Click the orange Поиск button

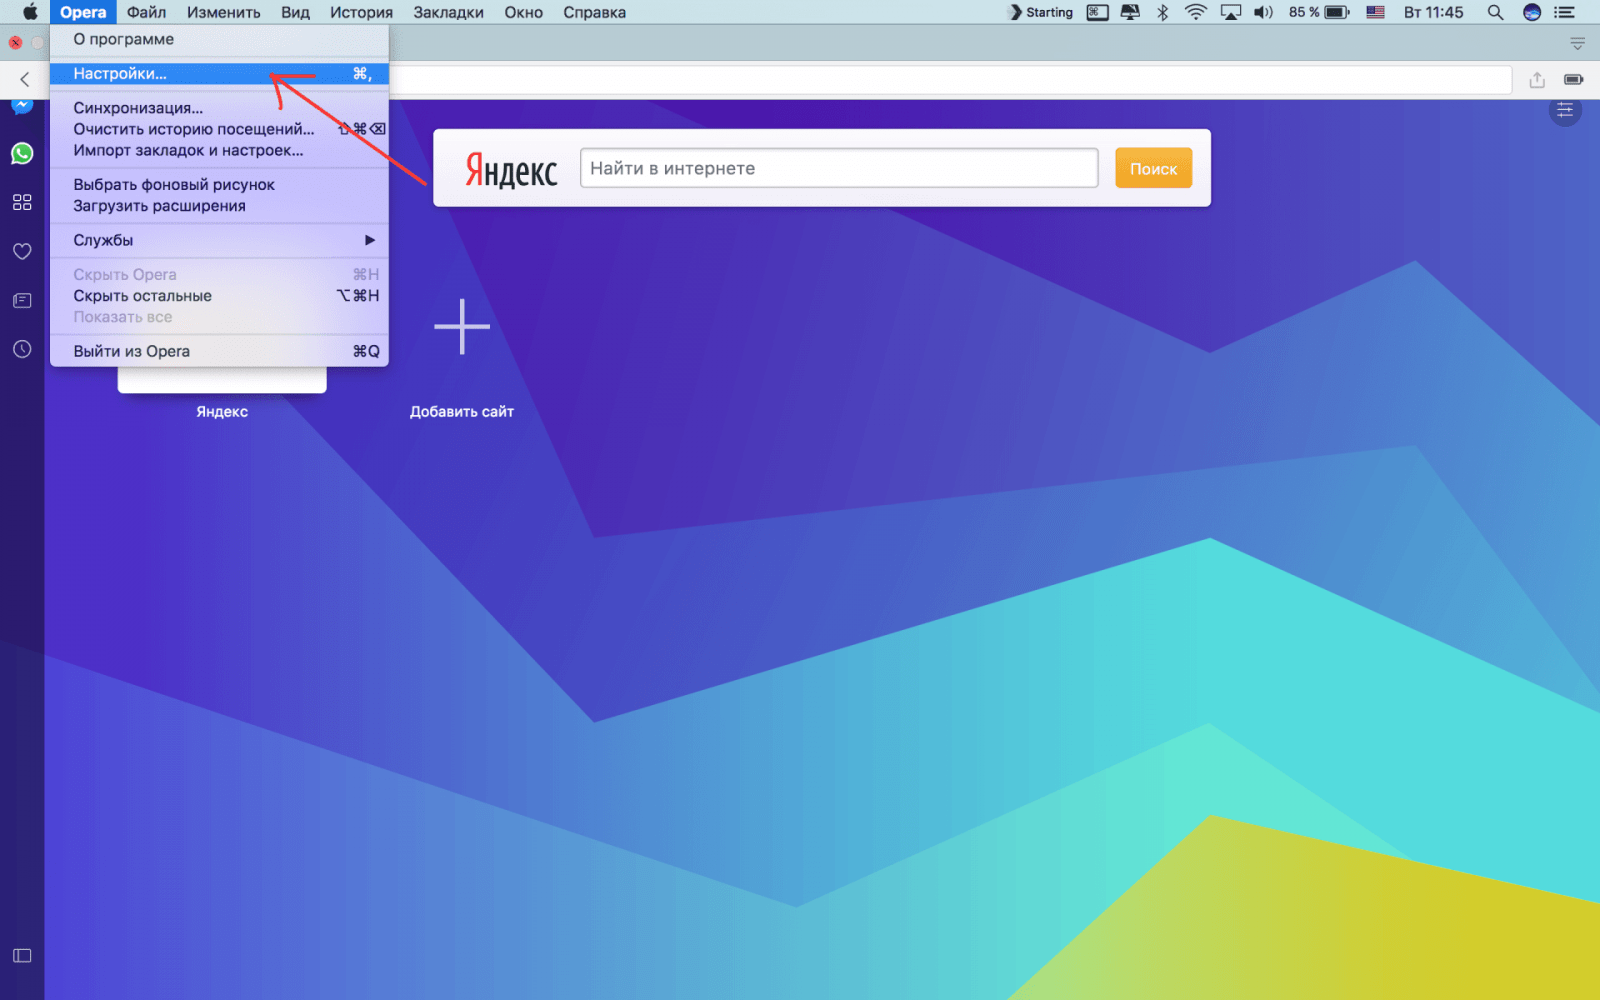pos(1153,168)
